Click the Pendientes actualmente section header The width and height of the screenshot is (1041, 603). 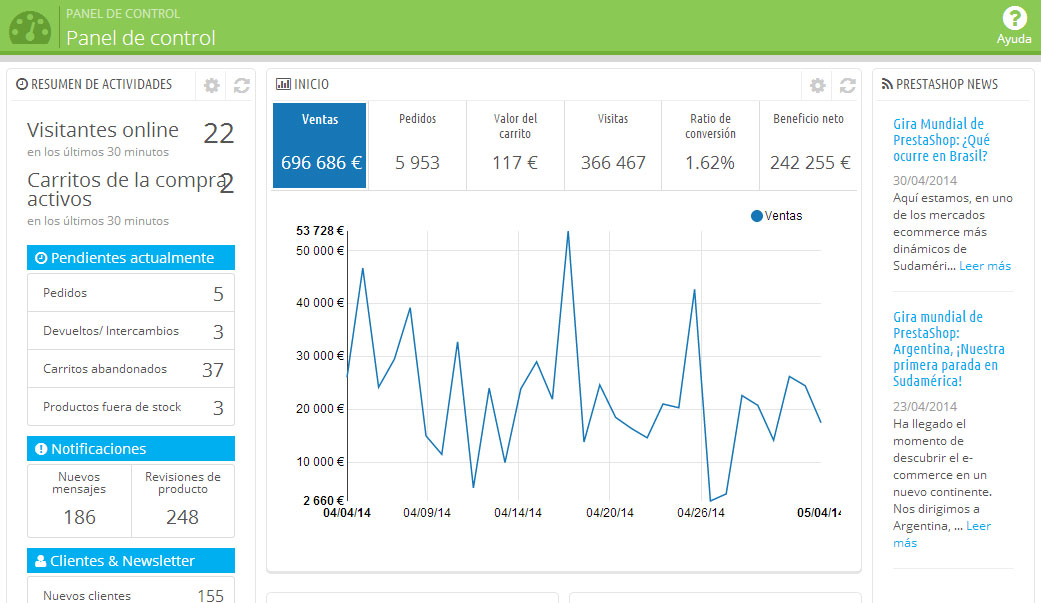click(131, 258)
